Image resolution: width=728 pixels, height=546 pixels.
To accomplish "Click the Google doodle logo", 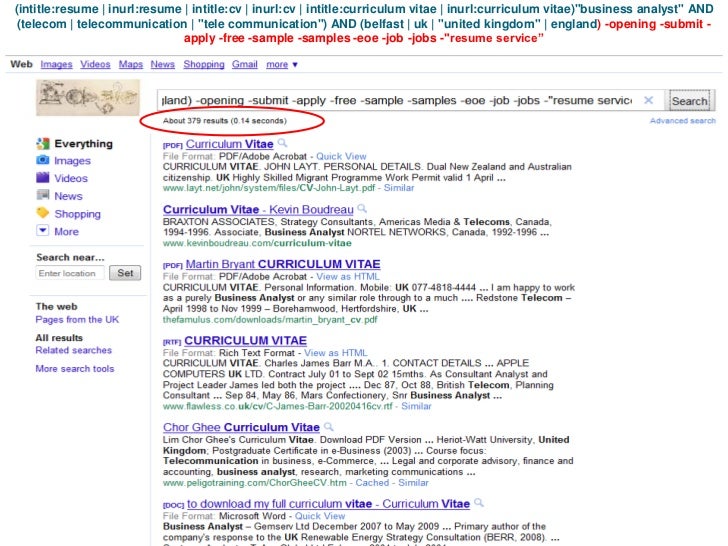I will point(88,98).
